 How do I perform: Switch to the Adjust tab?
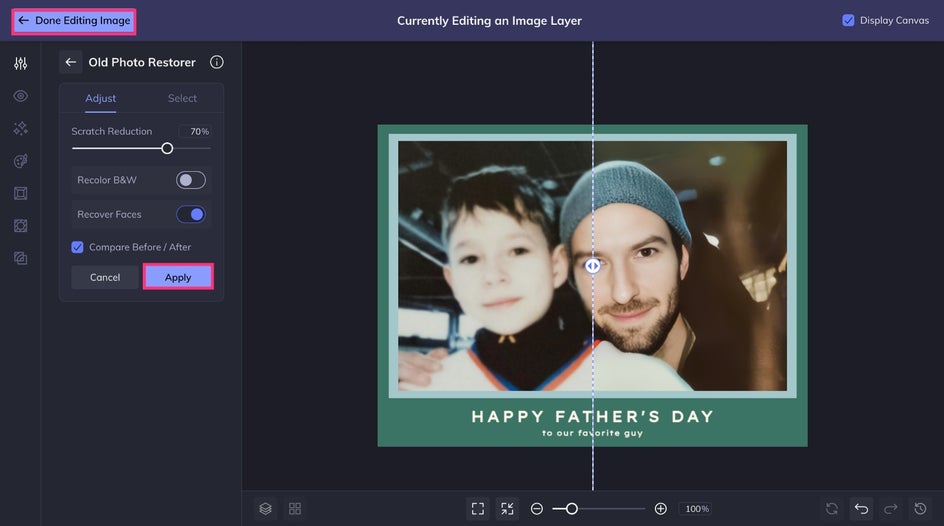coord(101,98)
